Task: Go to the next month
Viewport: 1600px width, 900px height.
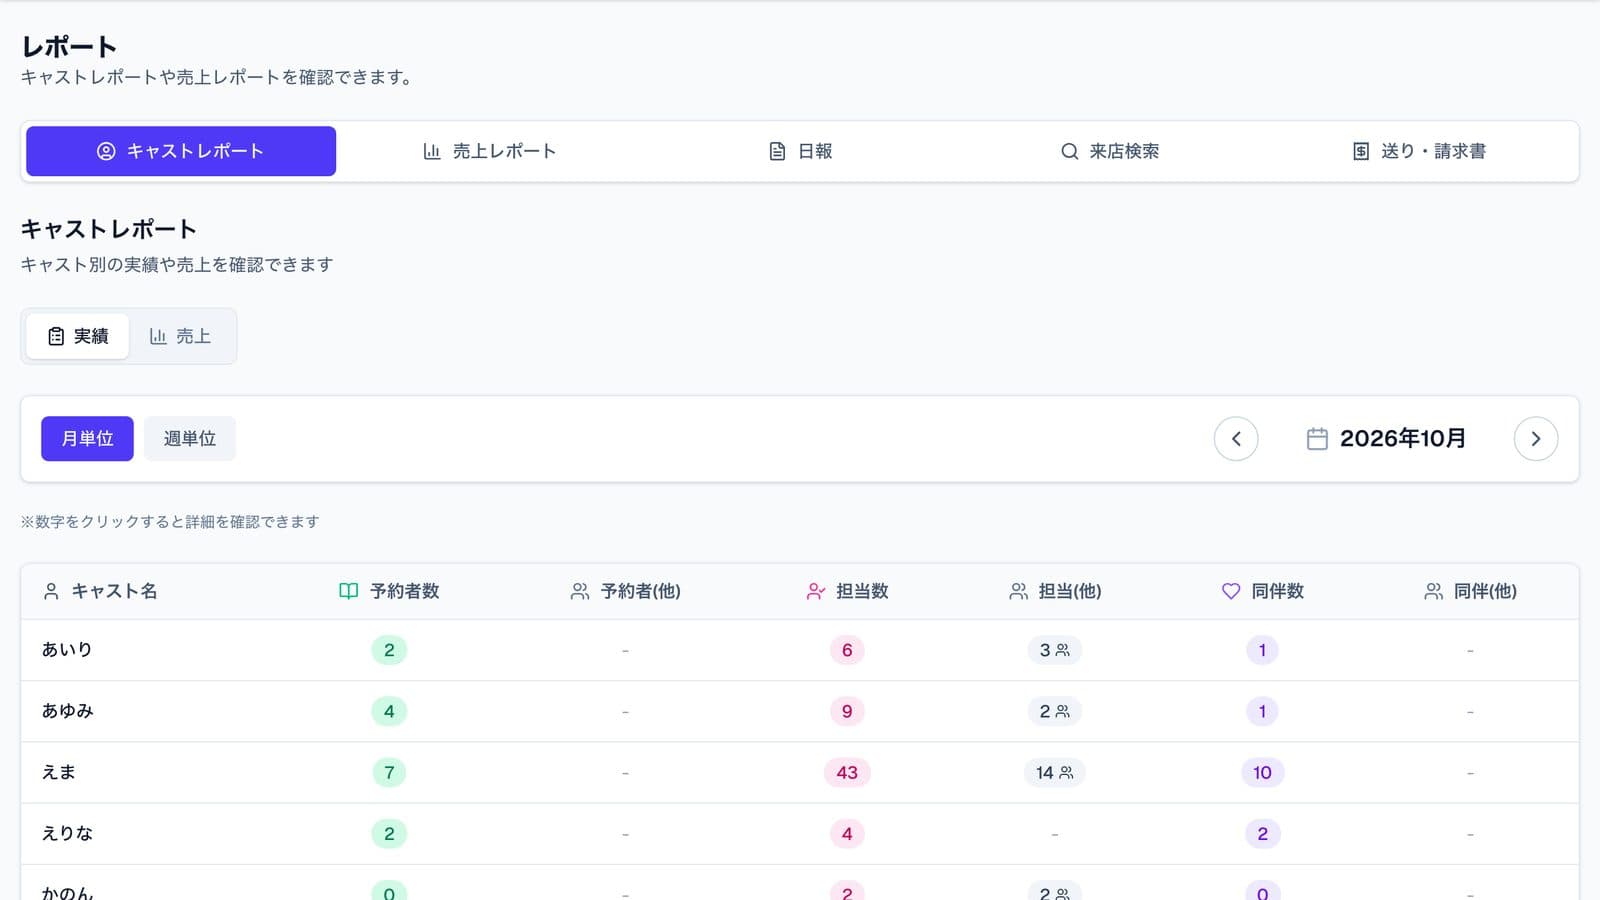Action: coord(1536,439)
